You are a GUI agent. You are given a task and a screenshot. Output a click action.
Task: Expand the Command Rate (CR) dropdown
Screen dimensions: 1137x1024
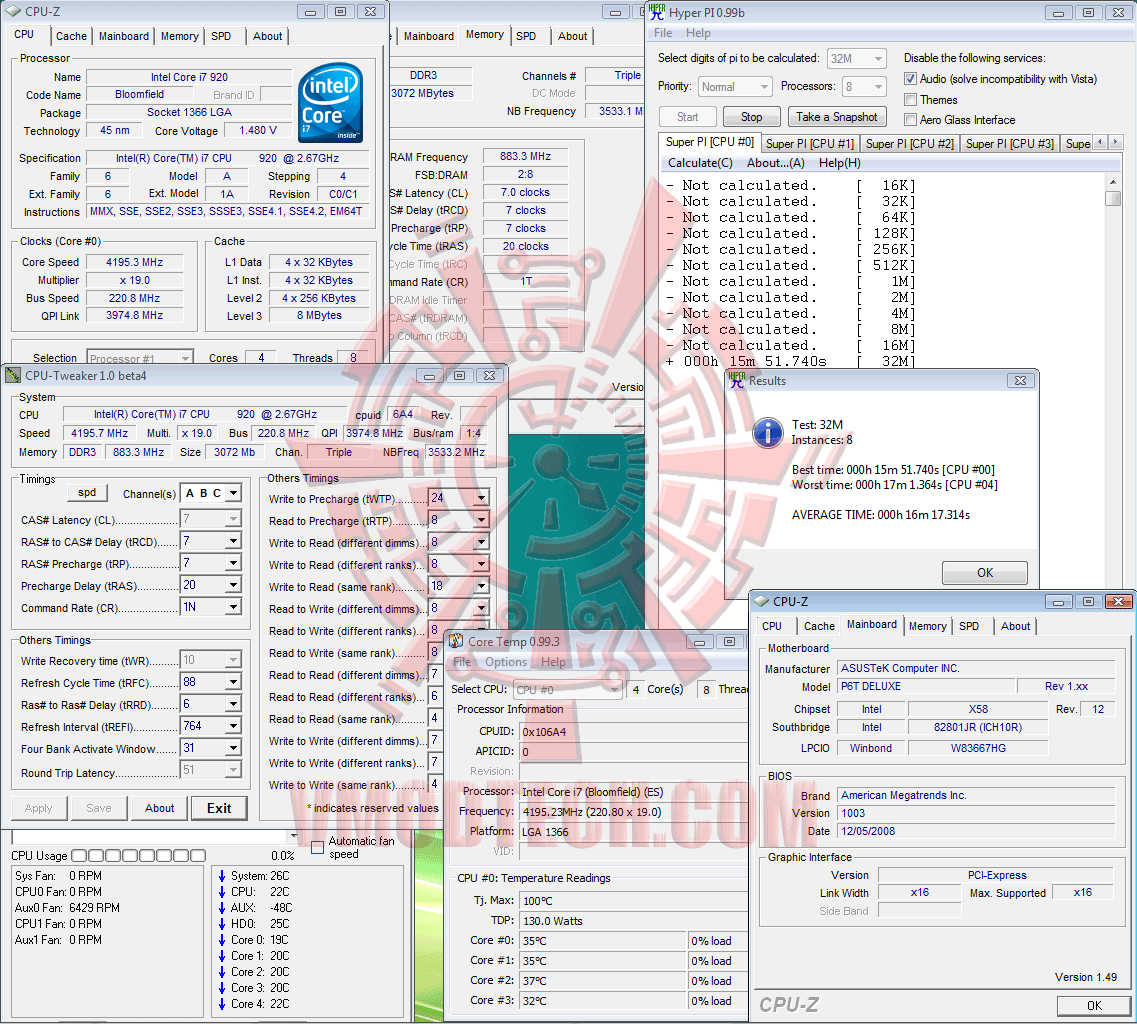233,607
